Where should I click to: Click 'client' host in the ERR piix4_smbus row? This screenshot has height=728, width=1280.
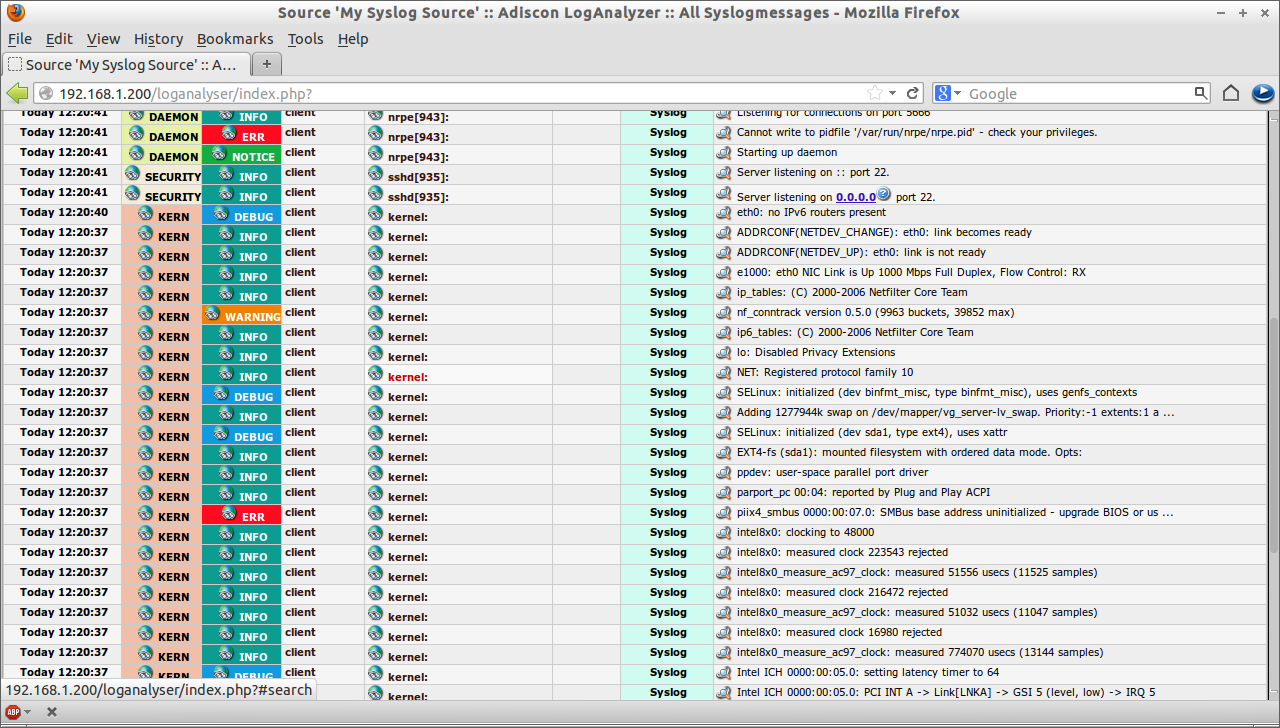[x=300, y=512]
